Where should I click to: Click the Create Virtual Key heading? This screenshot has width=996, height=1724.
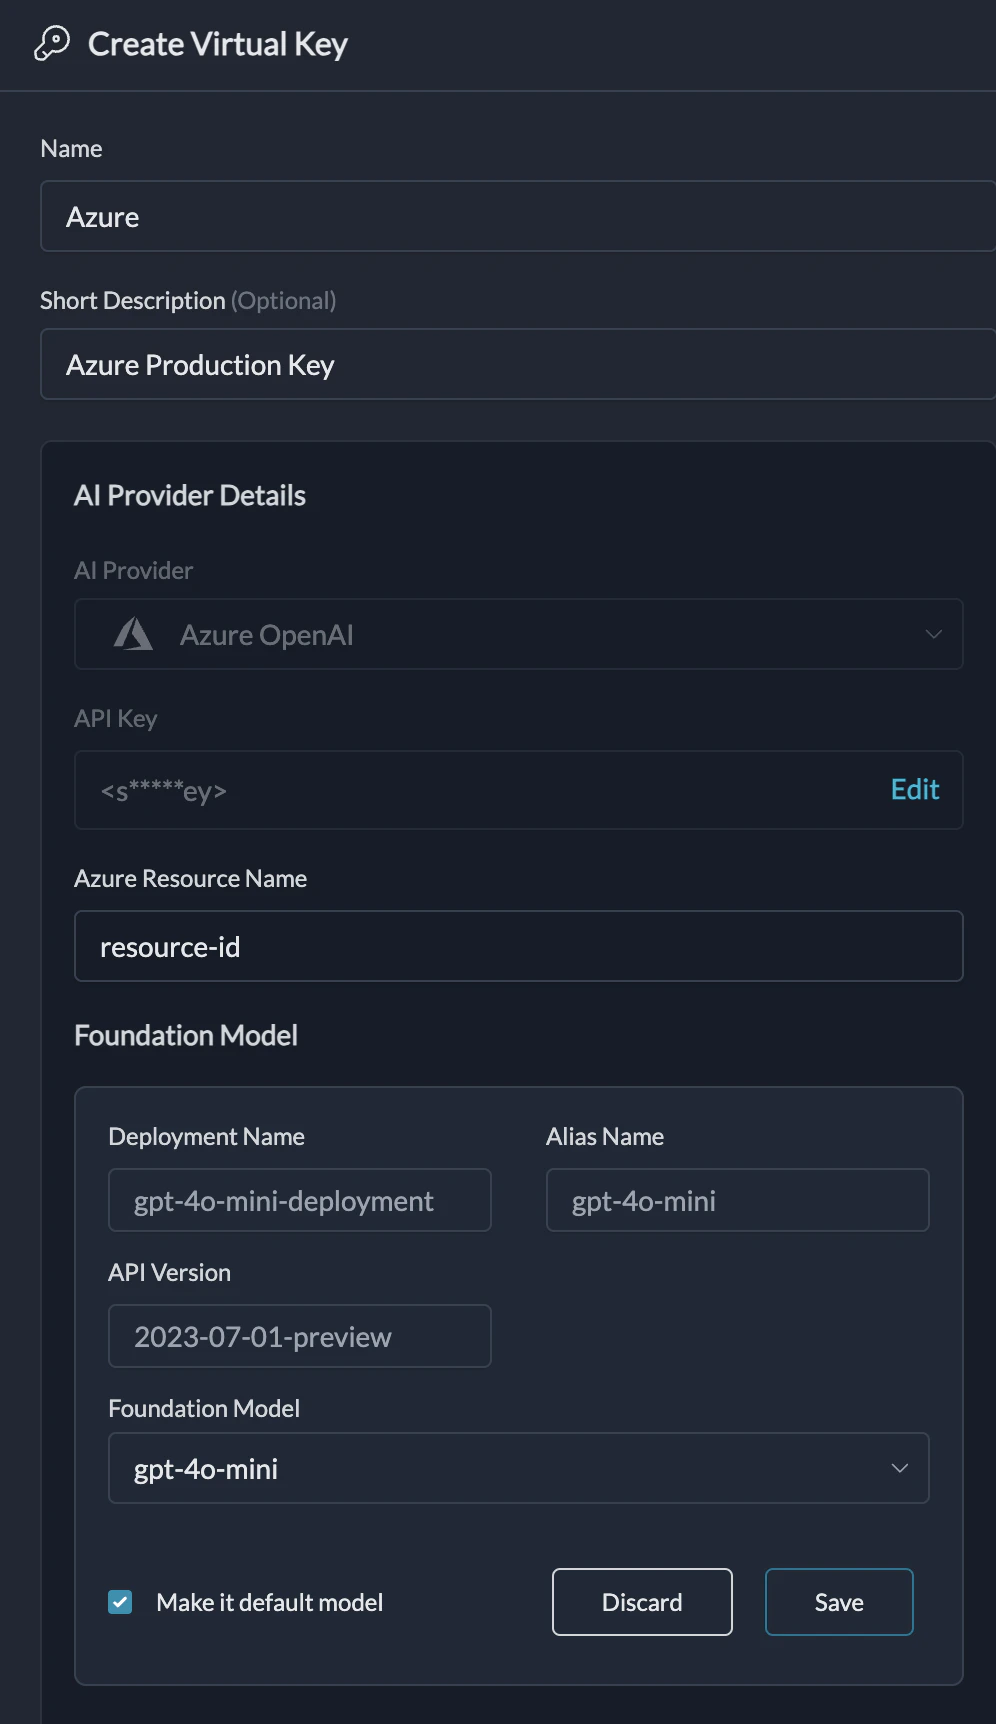click(218, 44)
